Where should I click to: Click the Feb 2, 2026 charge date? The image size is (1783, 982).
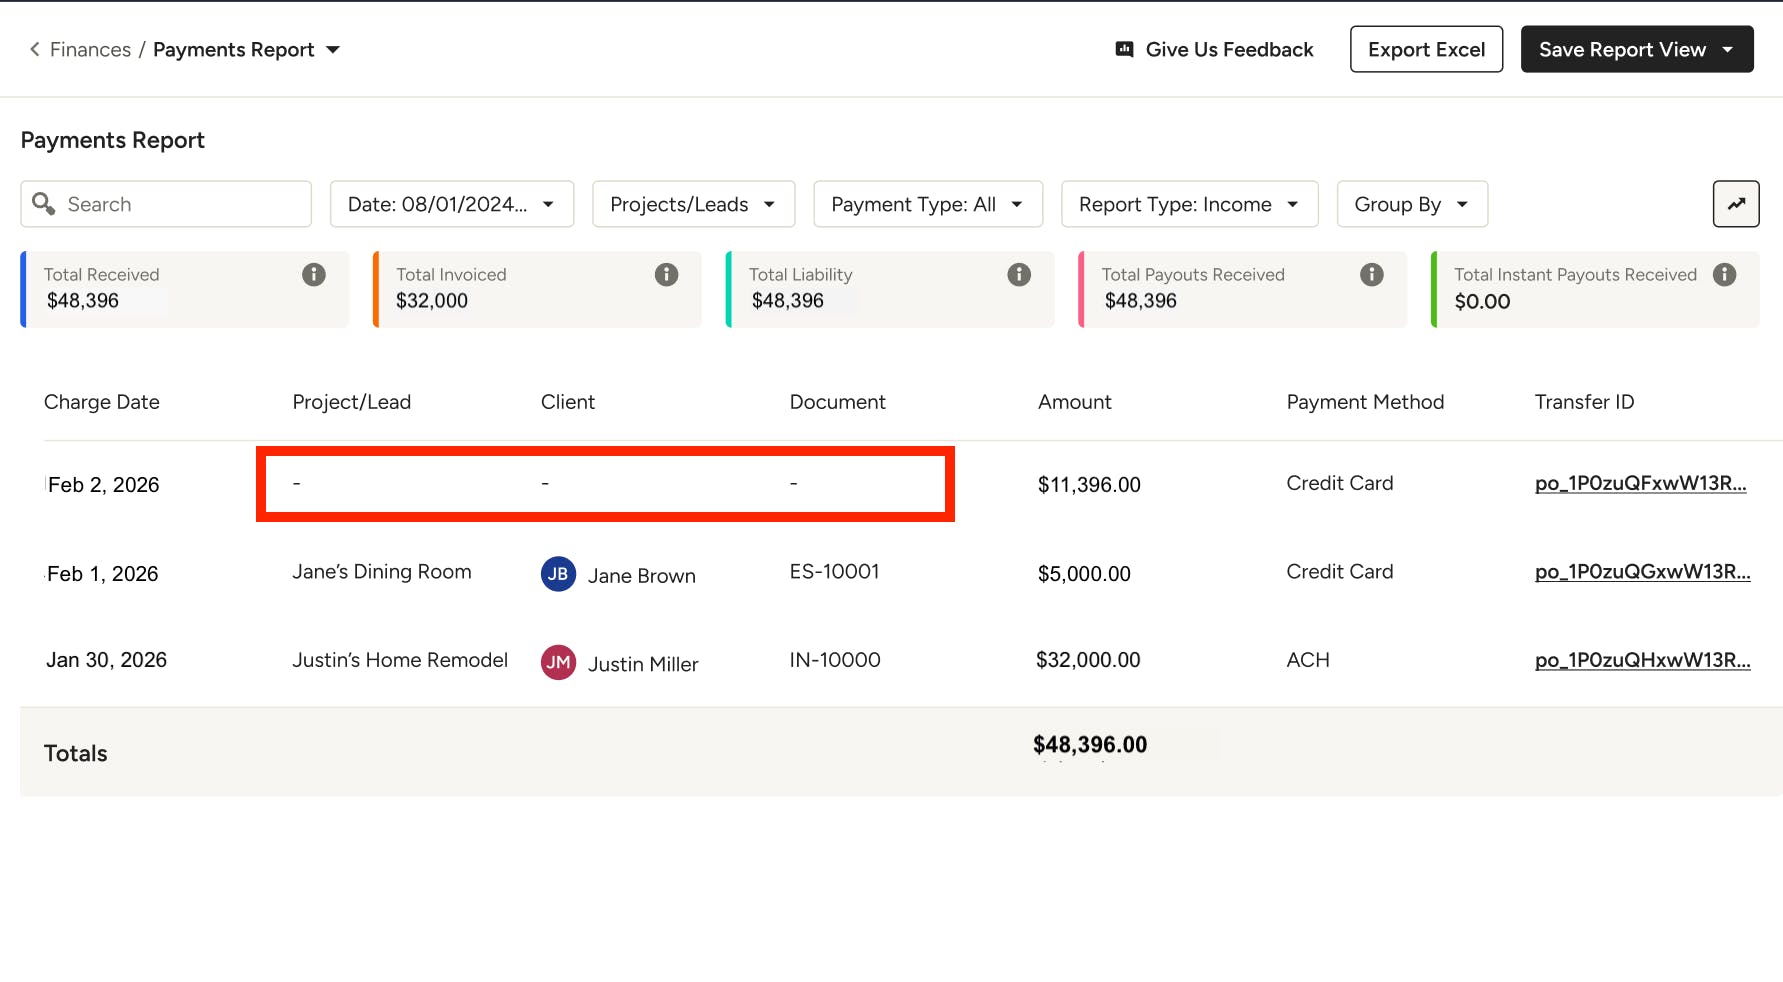point(104,485)
